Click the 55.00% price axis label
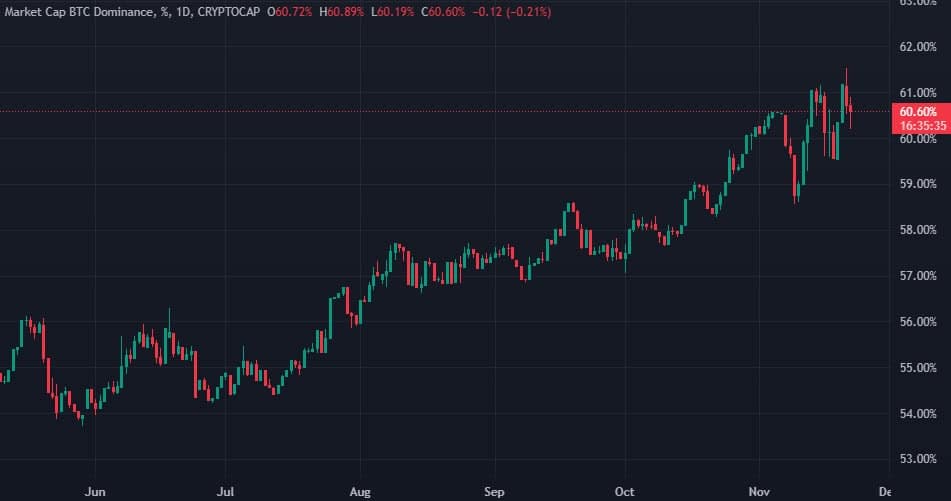Viewport: 951px width, 501px height. pyautogui.click(x=918, y=368)
